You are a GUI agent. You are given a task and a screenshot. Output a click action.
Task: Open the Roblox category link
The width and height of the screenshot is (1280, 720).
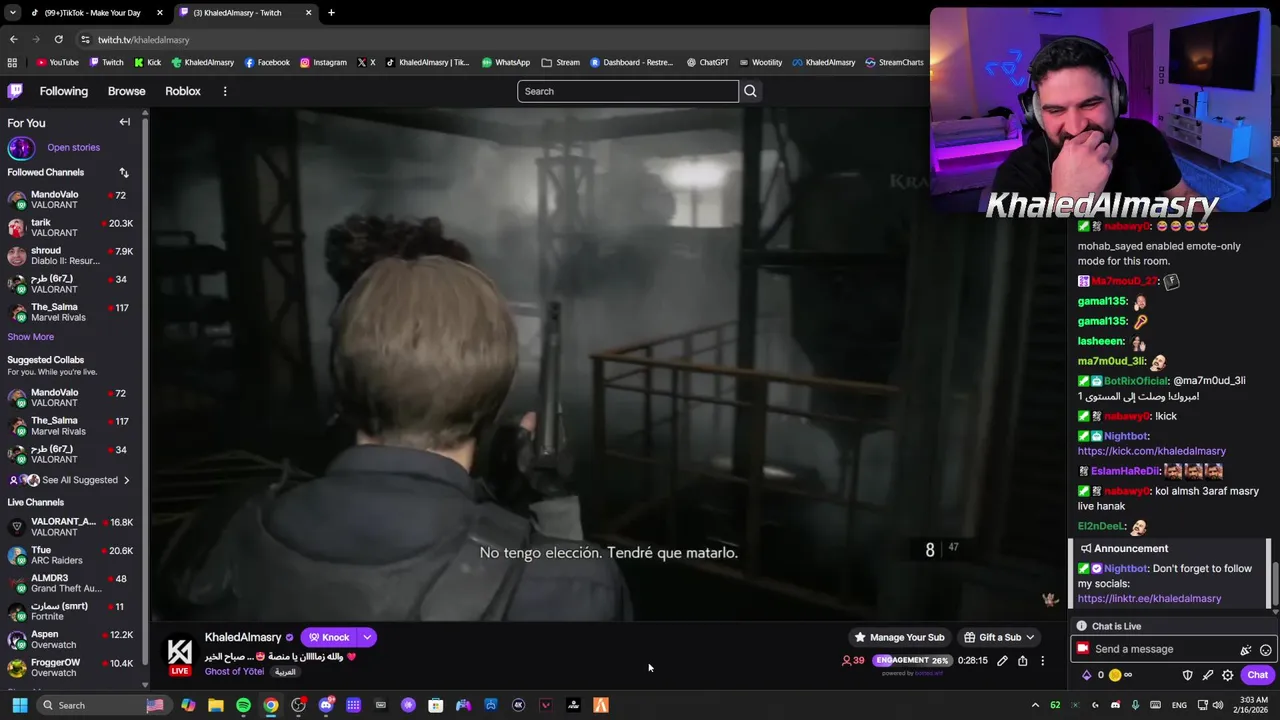[x=183, y=91]
